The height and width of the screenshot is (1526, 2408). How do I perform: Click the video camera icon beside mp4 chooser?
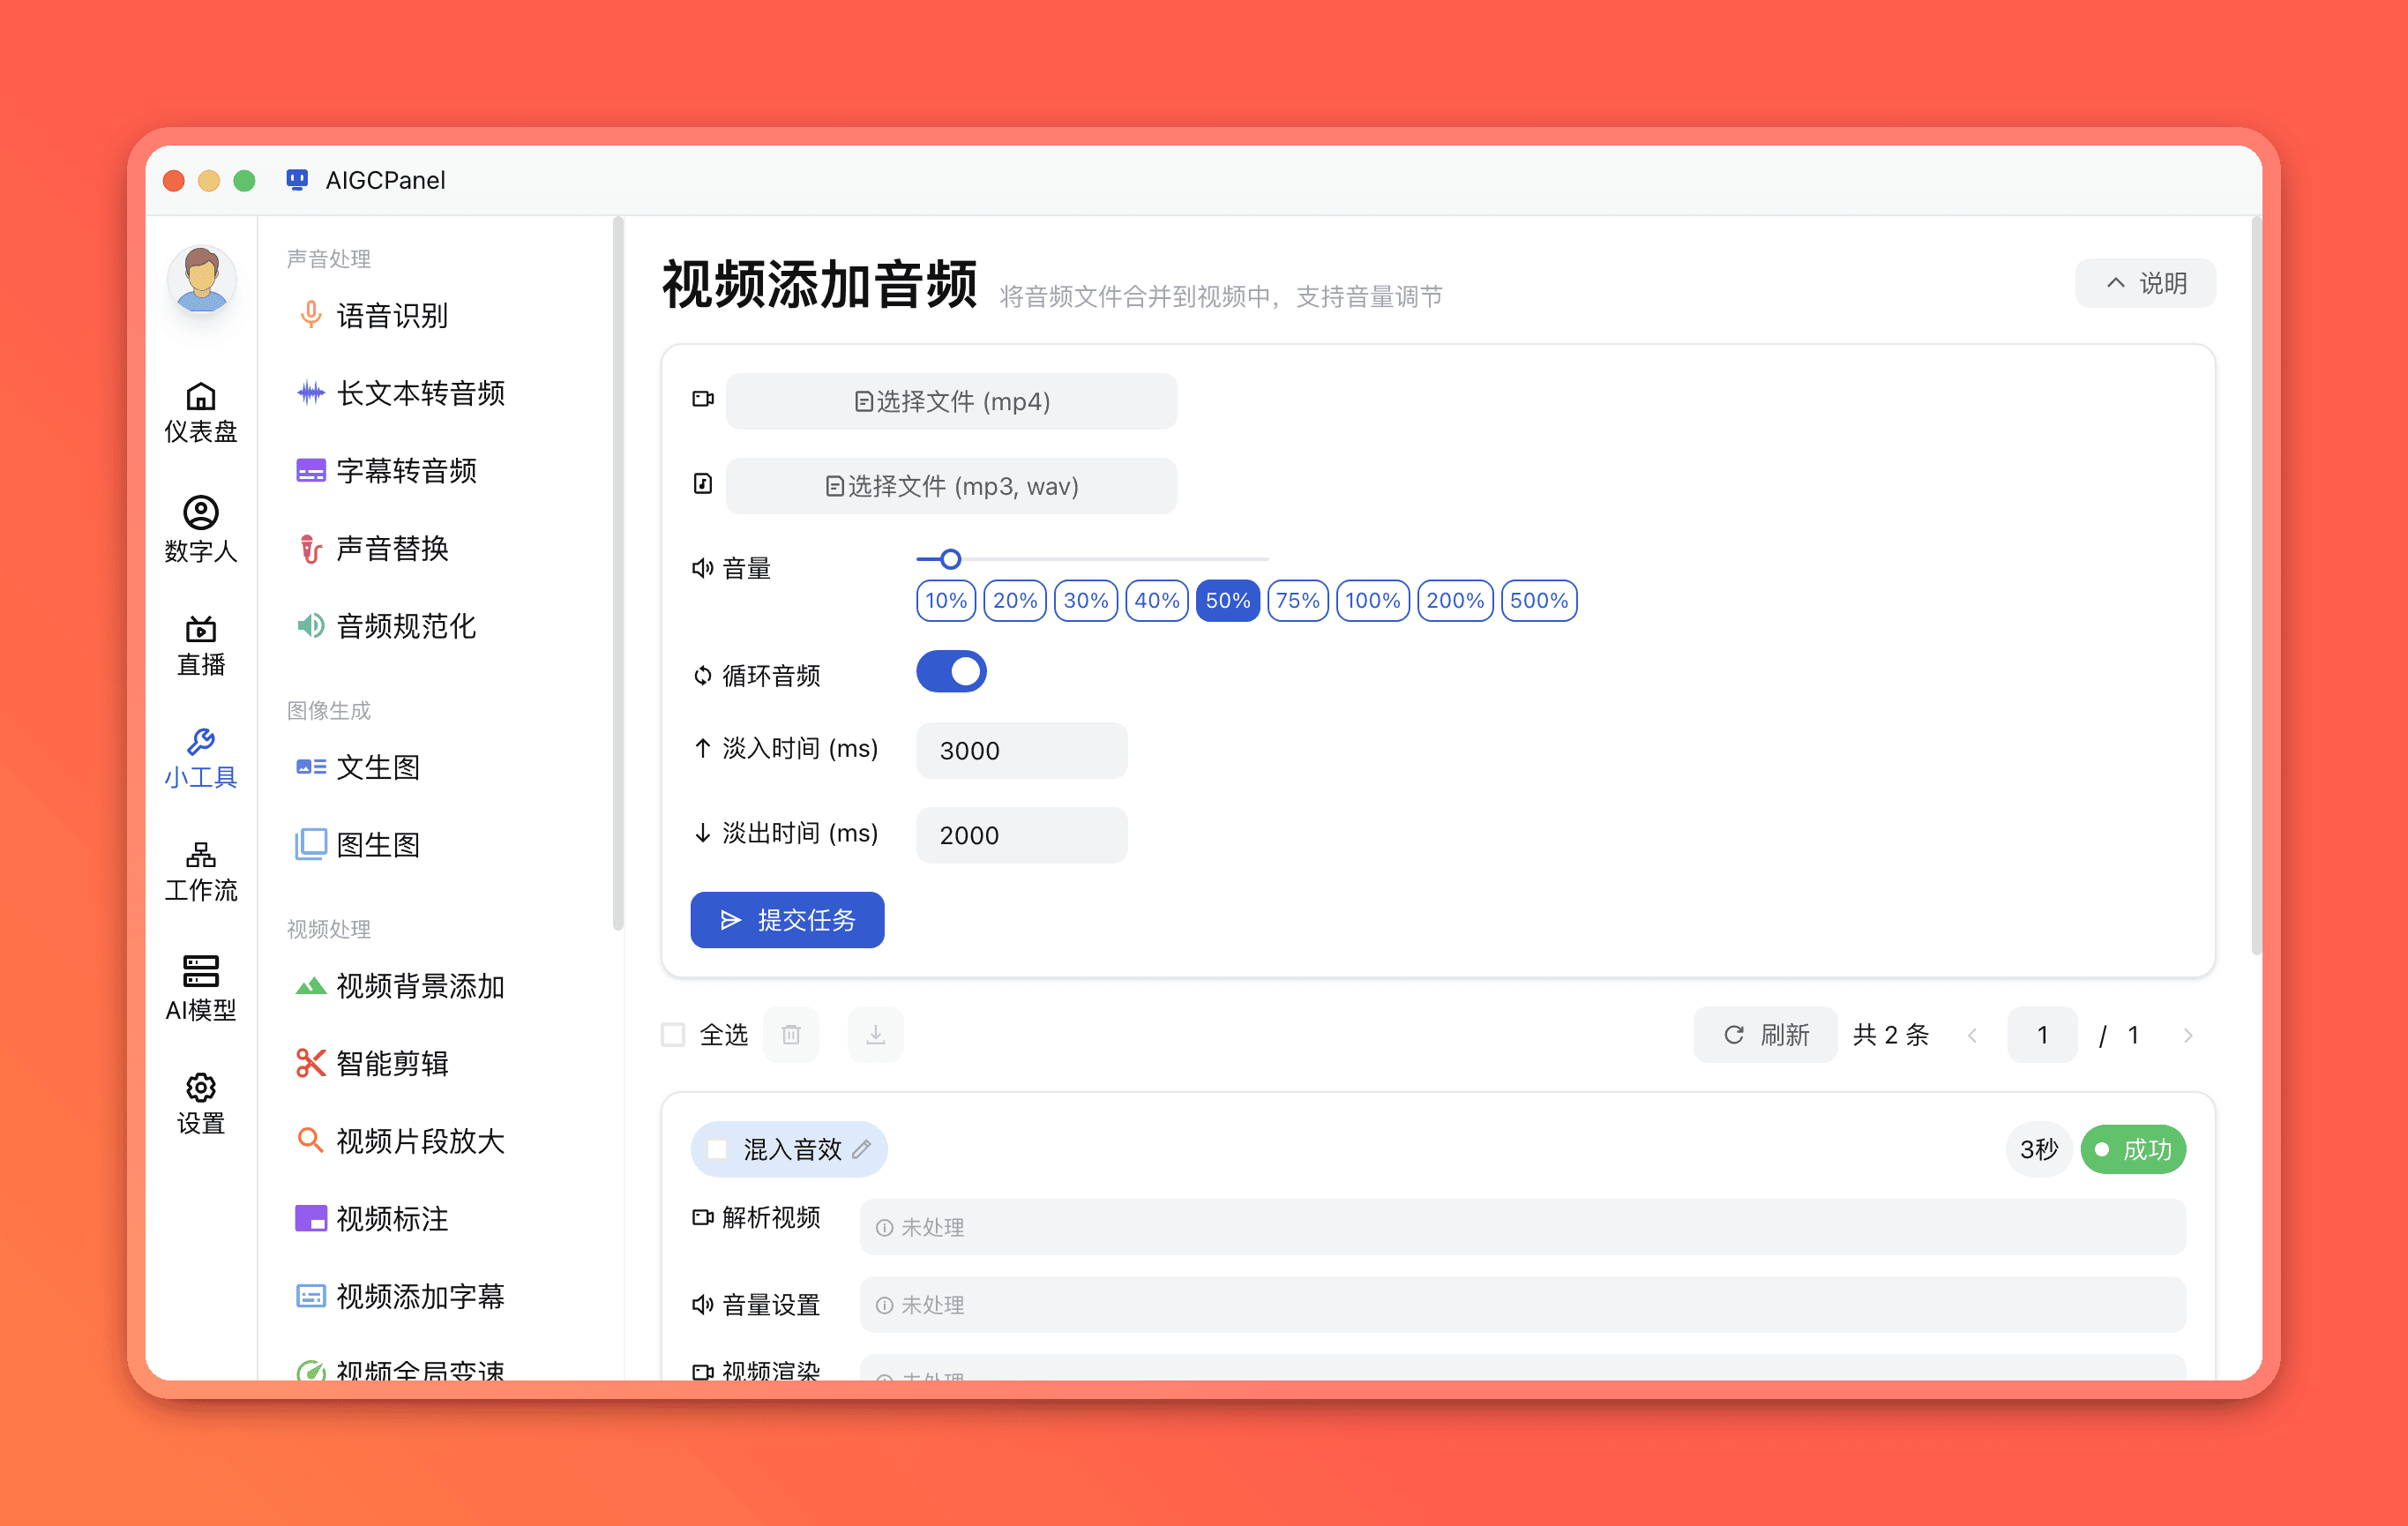point(703,399)
